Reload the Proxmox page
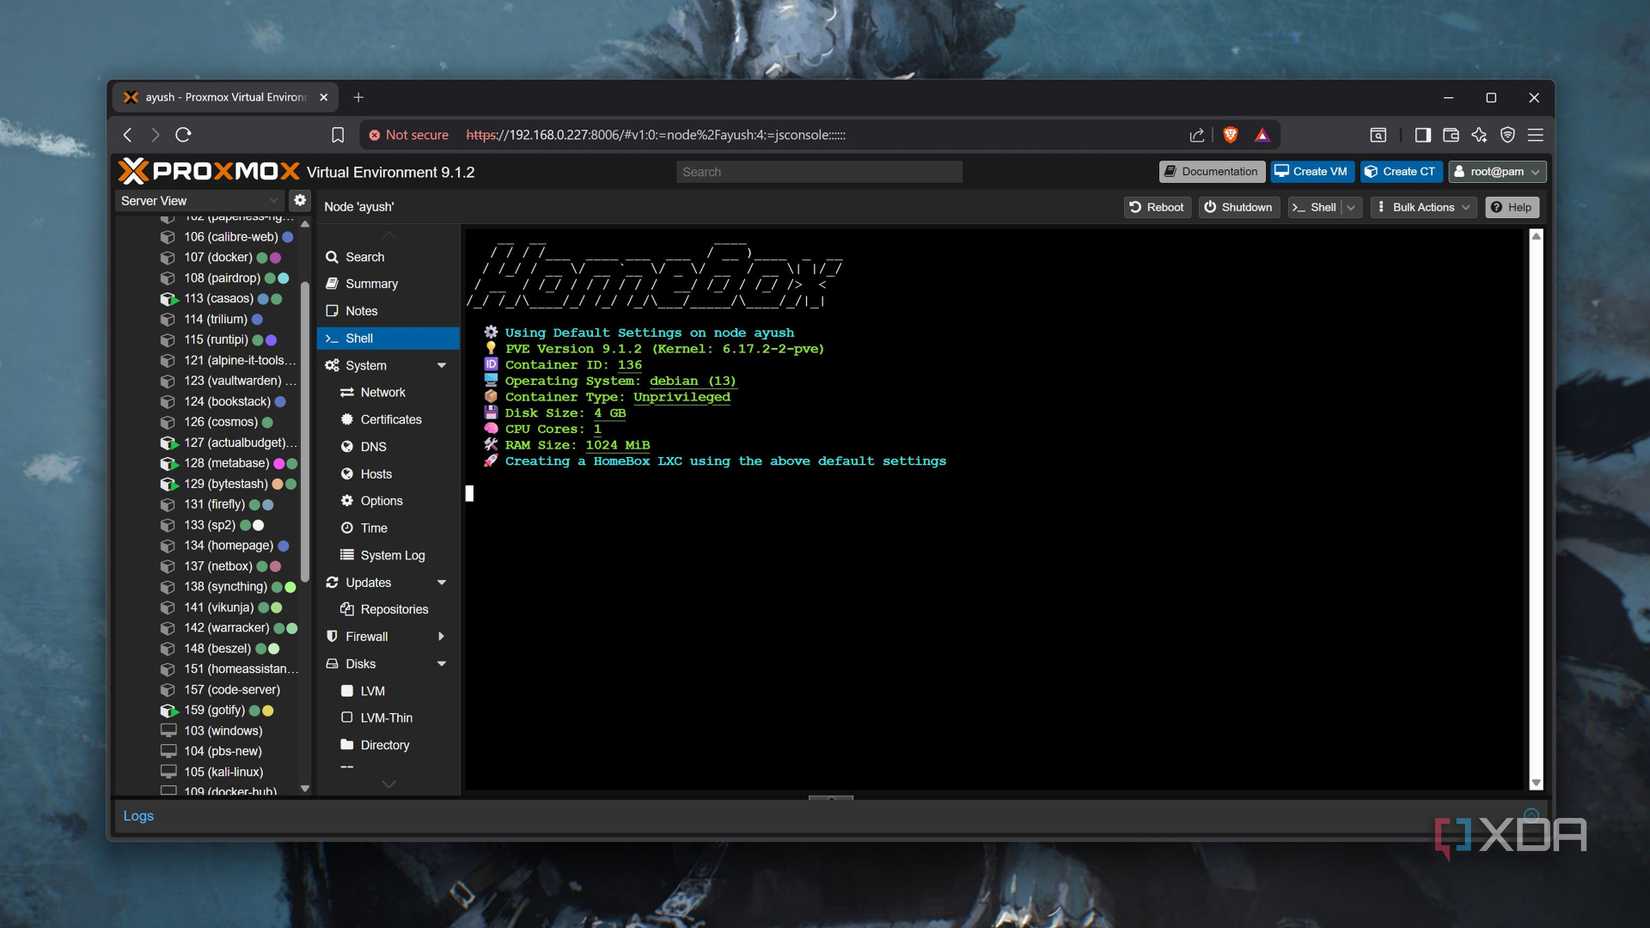This screenshot has width=1650, height=928. tap(183, 135)
